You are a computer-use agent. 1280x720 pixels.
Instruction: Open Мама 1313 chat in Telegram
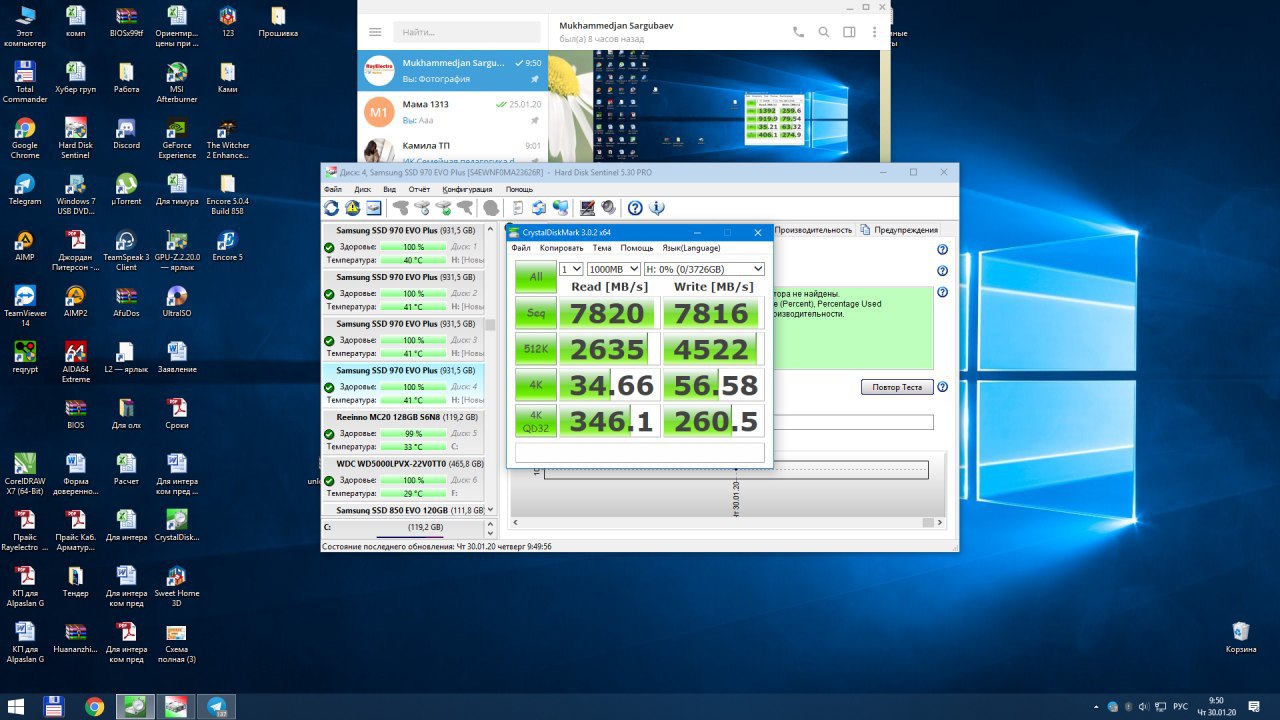pyautogui.click(x=453, y=112)
